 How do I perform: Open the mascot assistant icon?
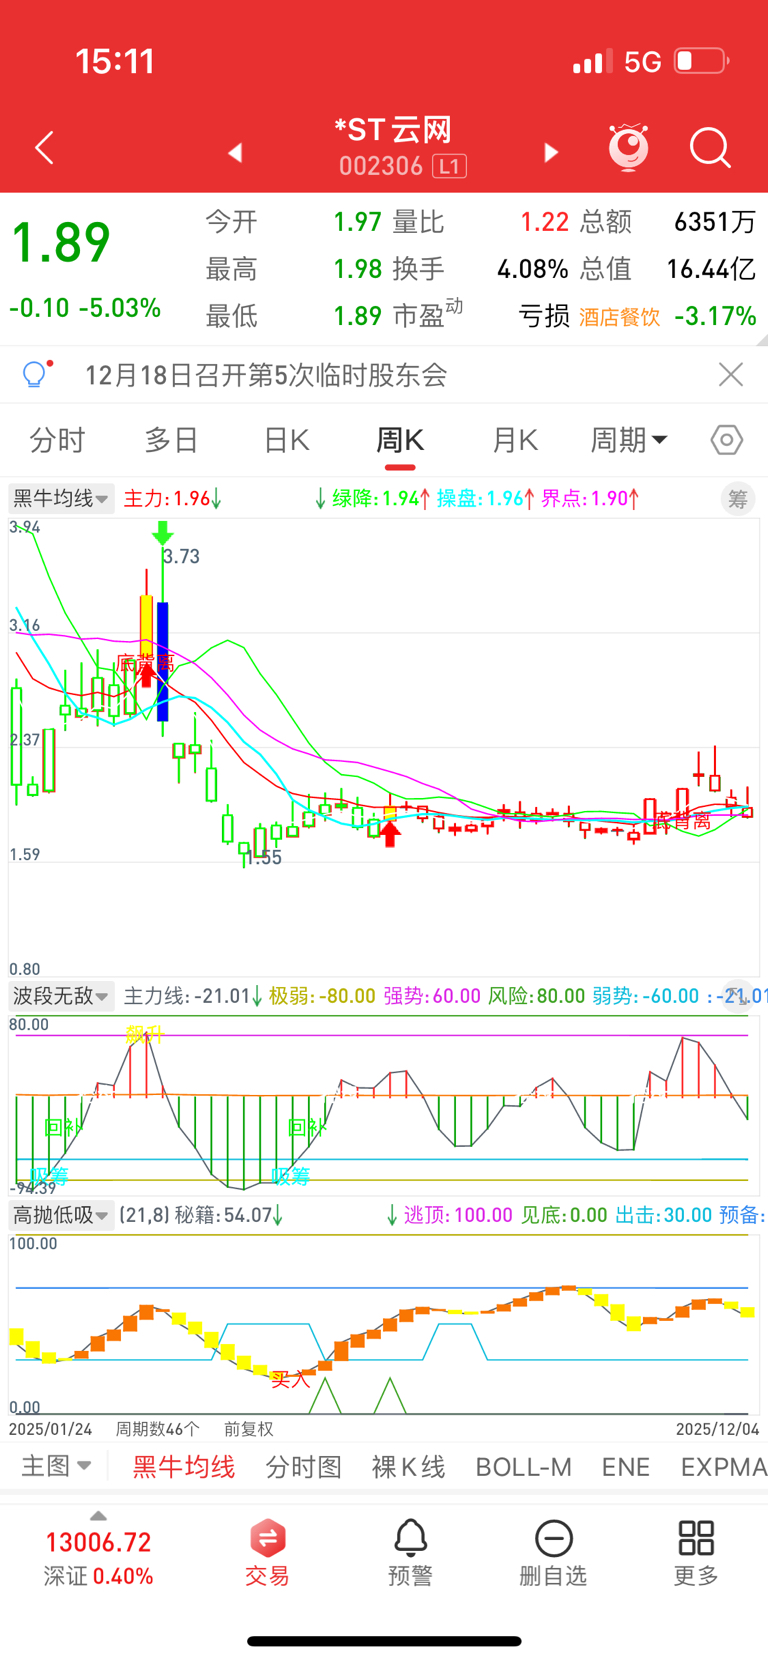[629, 147]
